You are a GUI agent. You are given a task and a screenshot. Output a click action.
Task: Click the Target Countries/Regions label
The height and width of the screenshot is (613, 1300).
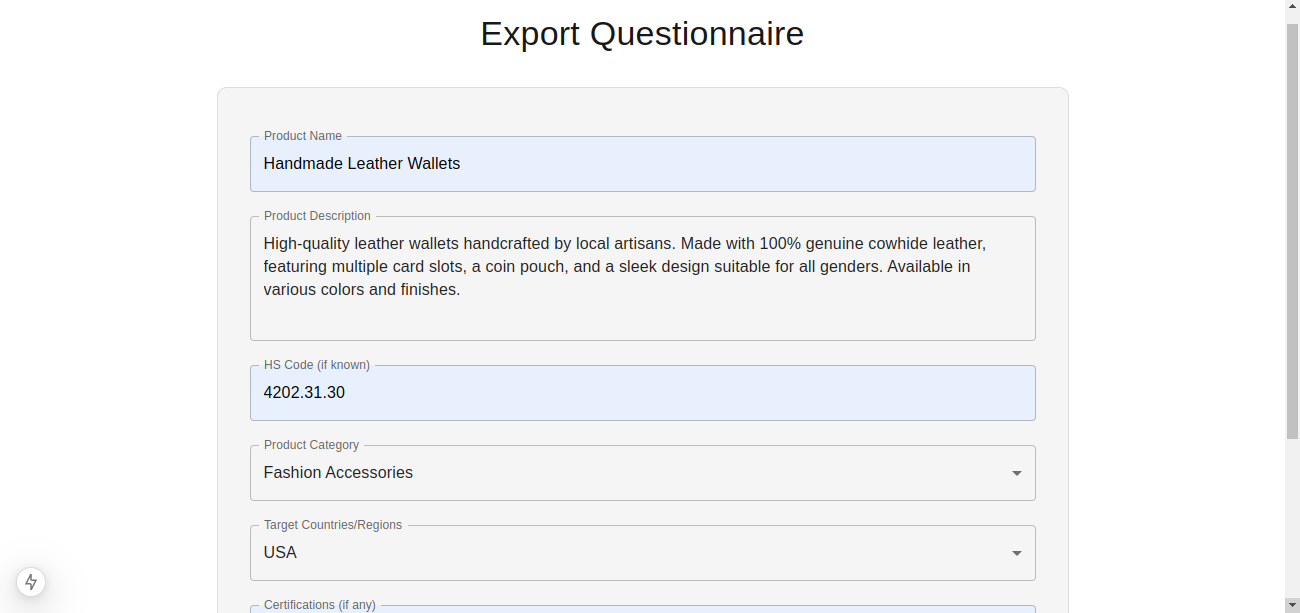pyautogui.click(x=332, y=524)
